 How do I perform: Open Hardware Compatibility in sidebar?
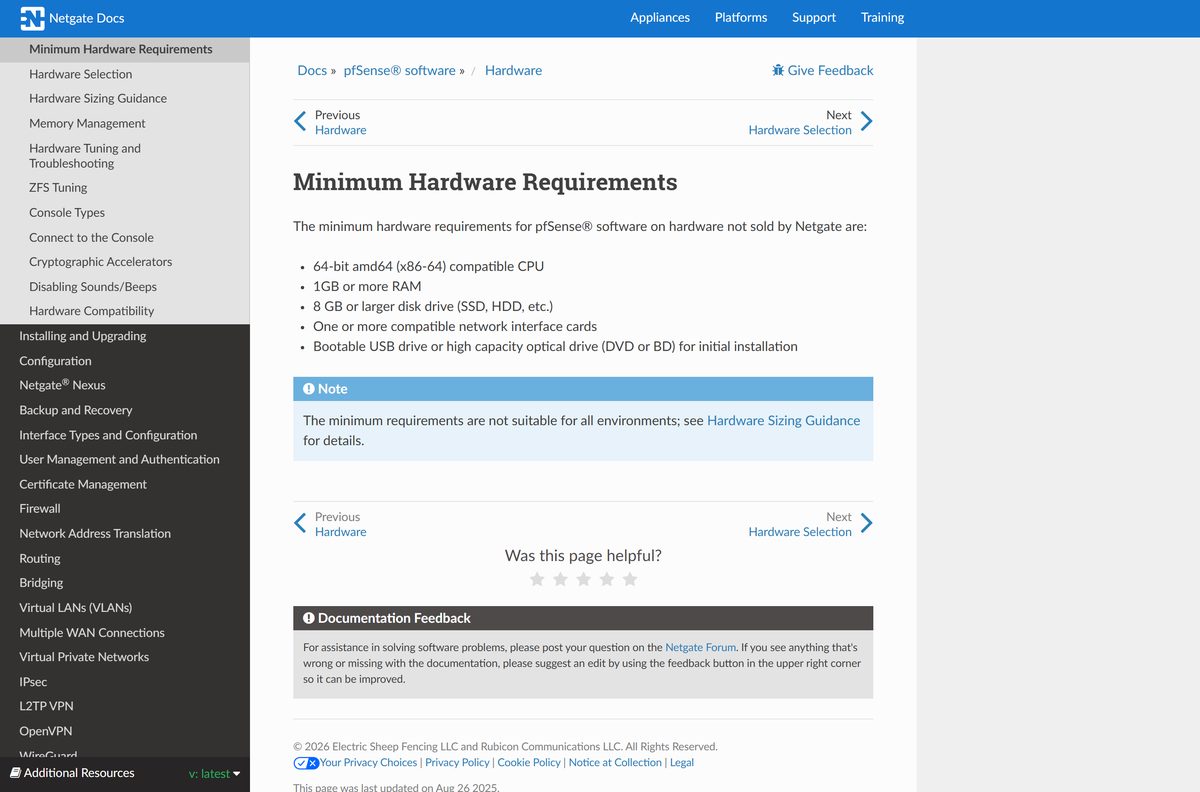point(125,311)
